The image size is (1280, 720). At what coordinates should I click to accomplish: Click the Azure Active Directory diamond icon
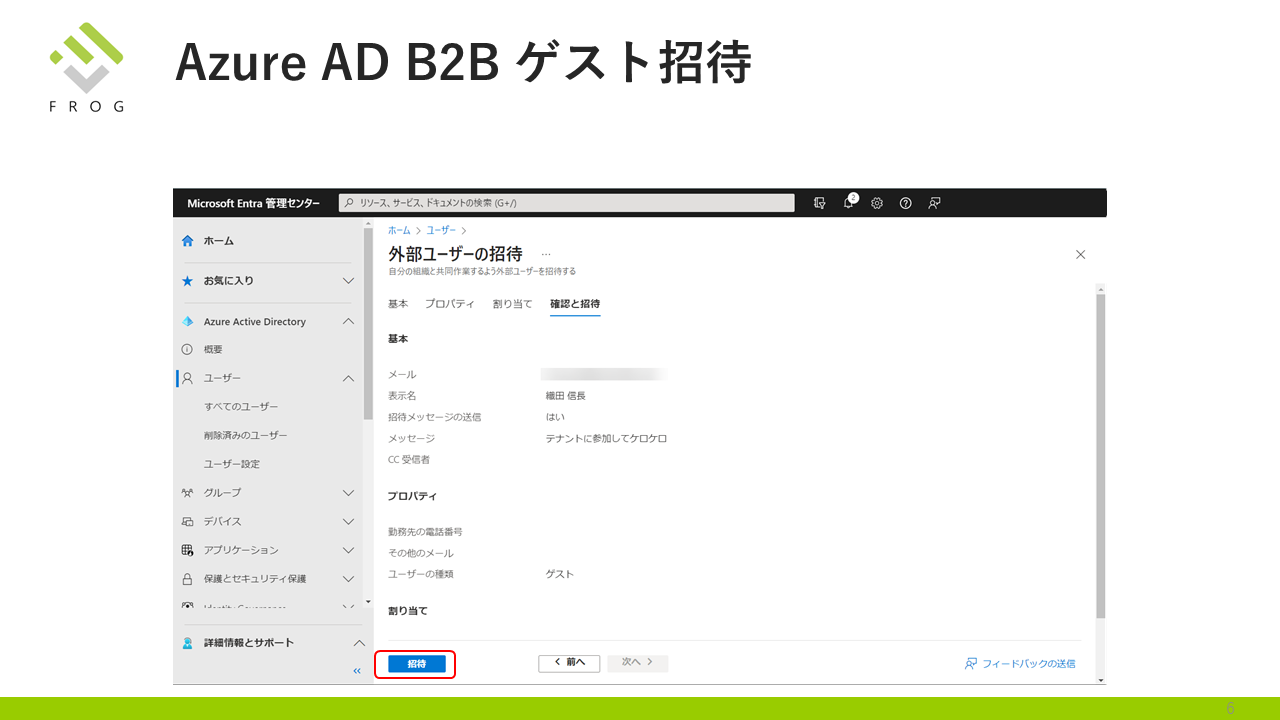187,322
